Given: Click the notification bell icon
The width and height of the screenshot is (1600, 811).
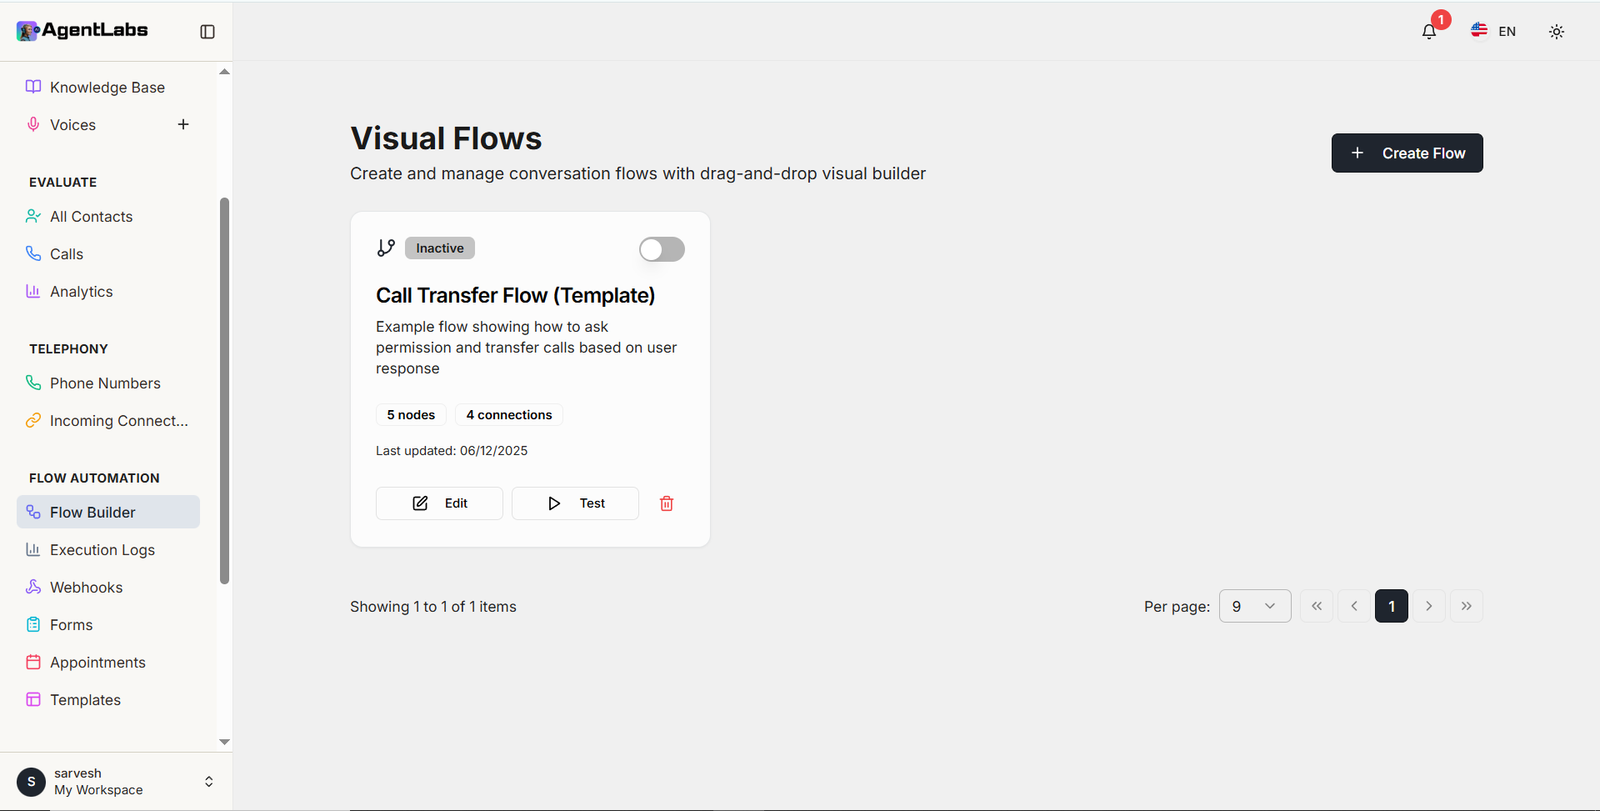Looking at the screenshot, I should 1428,31.
